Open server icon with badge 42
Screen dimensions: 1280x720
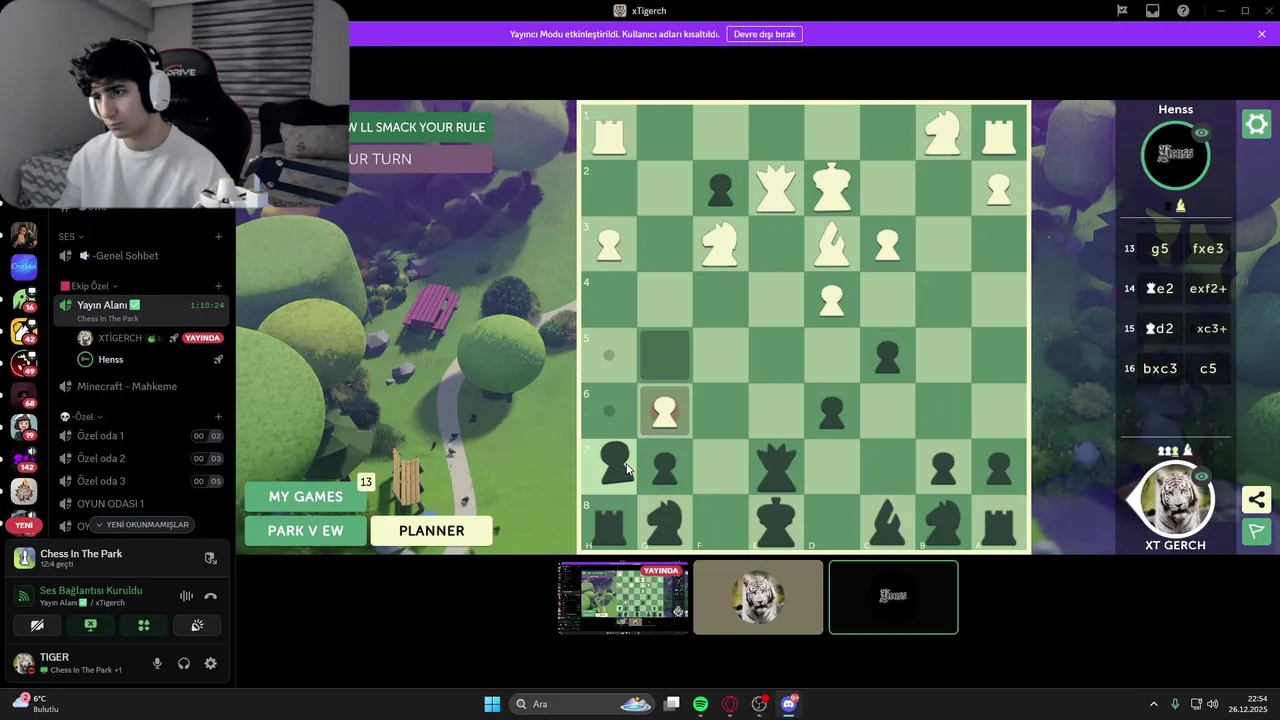(x=24, y=332)
